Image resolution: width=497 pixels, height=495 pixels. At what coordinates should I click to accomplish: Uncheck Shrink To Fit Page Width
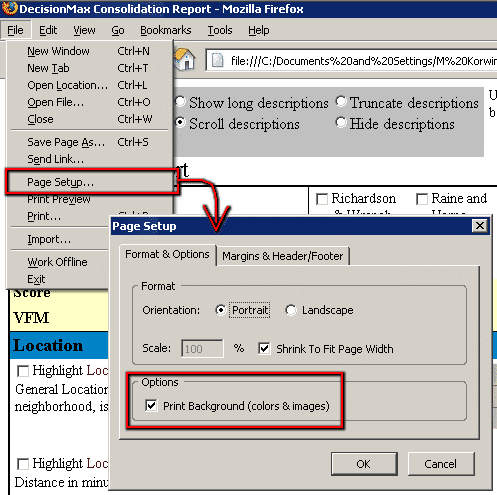(264, 348)
